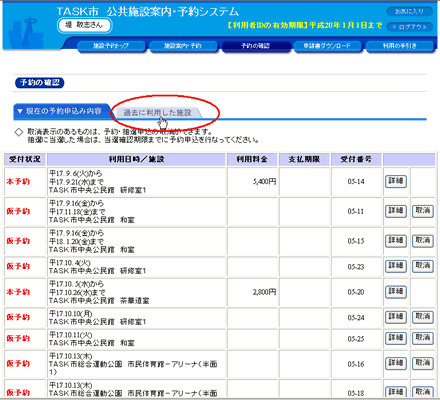Click the 予約の確認 page heading badge
Screen dimensions: 440x400
pos(40,83)
